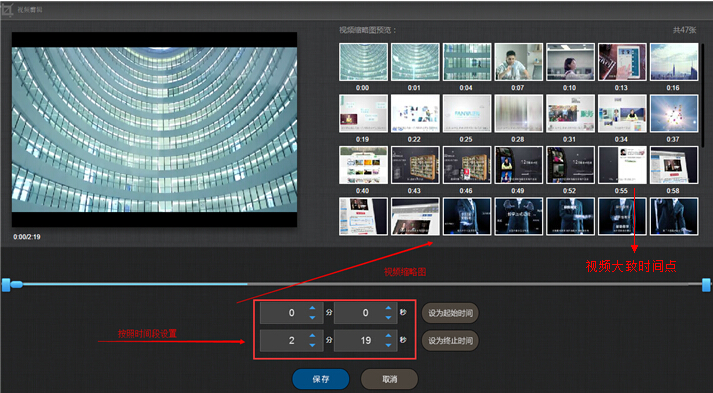Image resolution: width=713 pixels, height=393 pixels.
Task: Select the thumbnail at 0:07
Action: tap(518, 62)
